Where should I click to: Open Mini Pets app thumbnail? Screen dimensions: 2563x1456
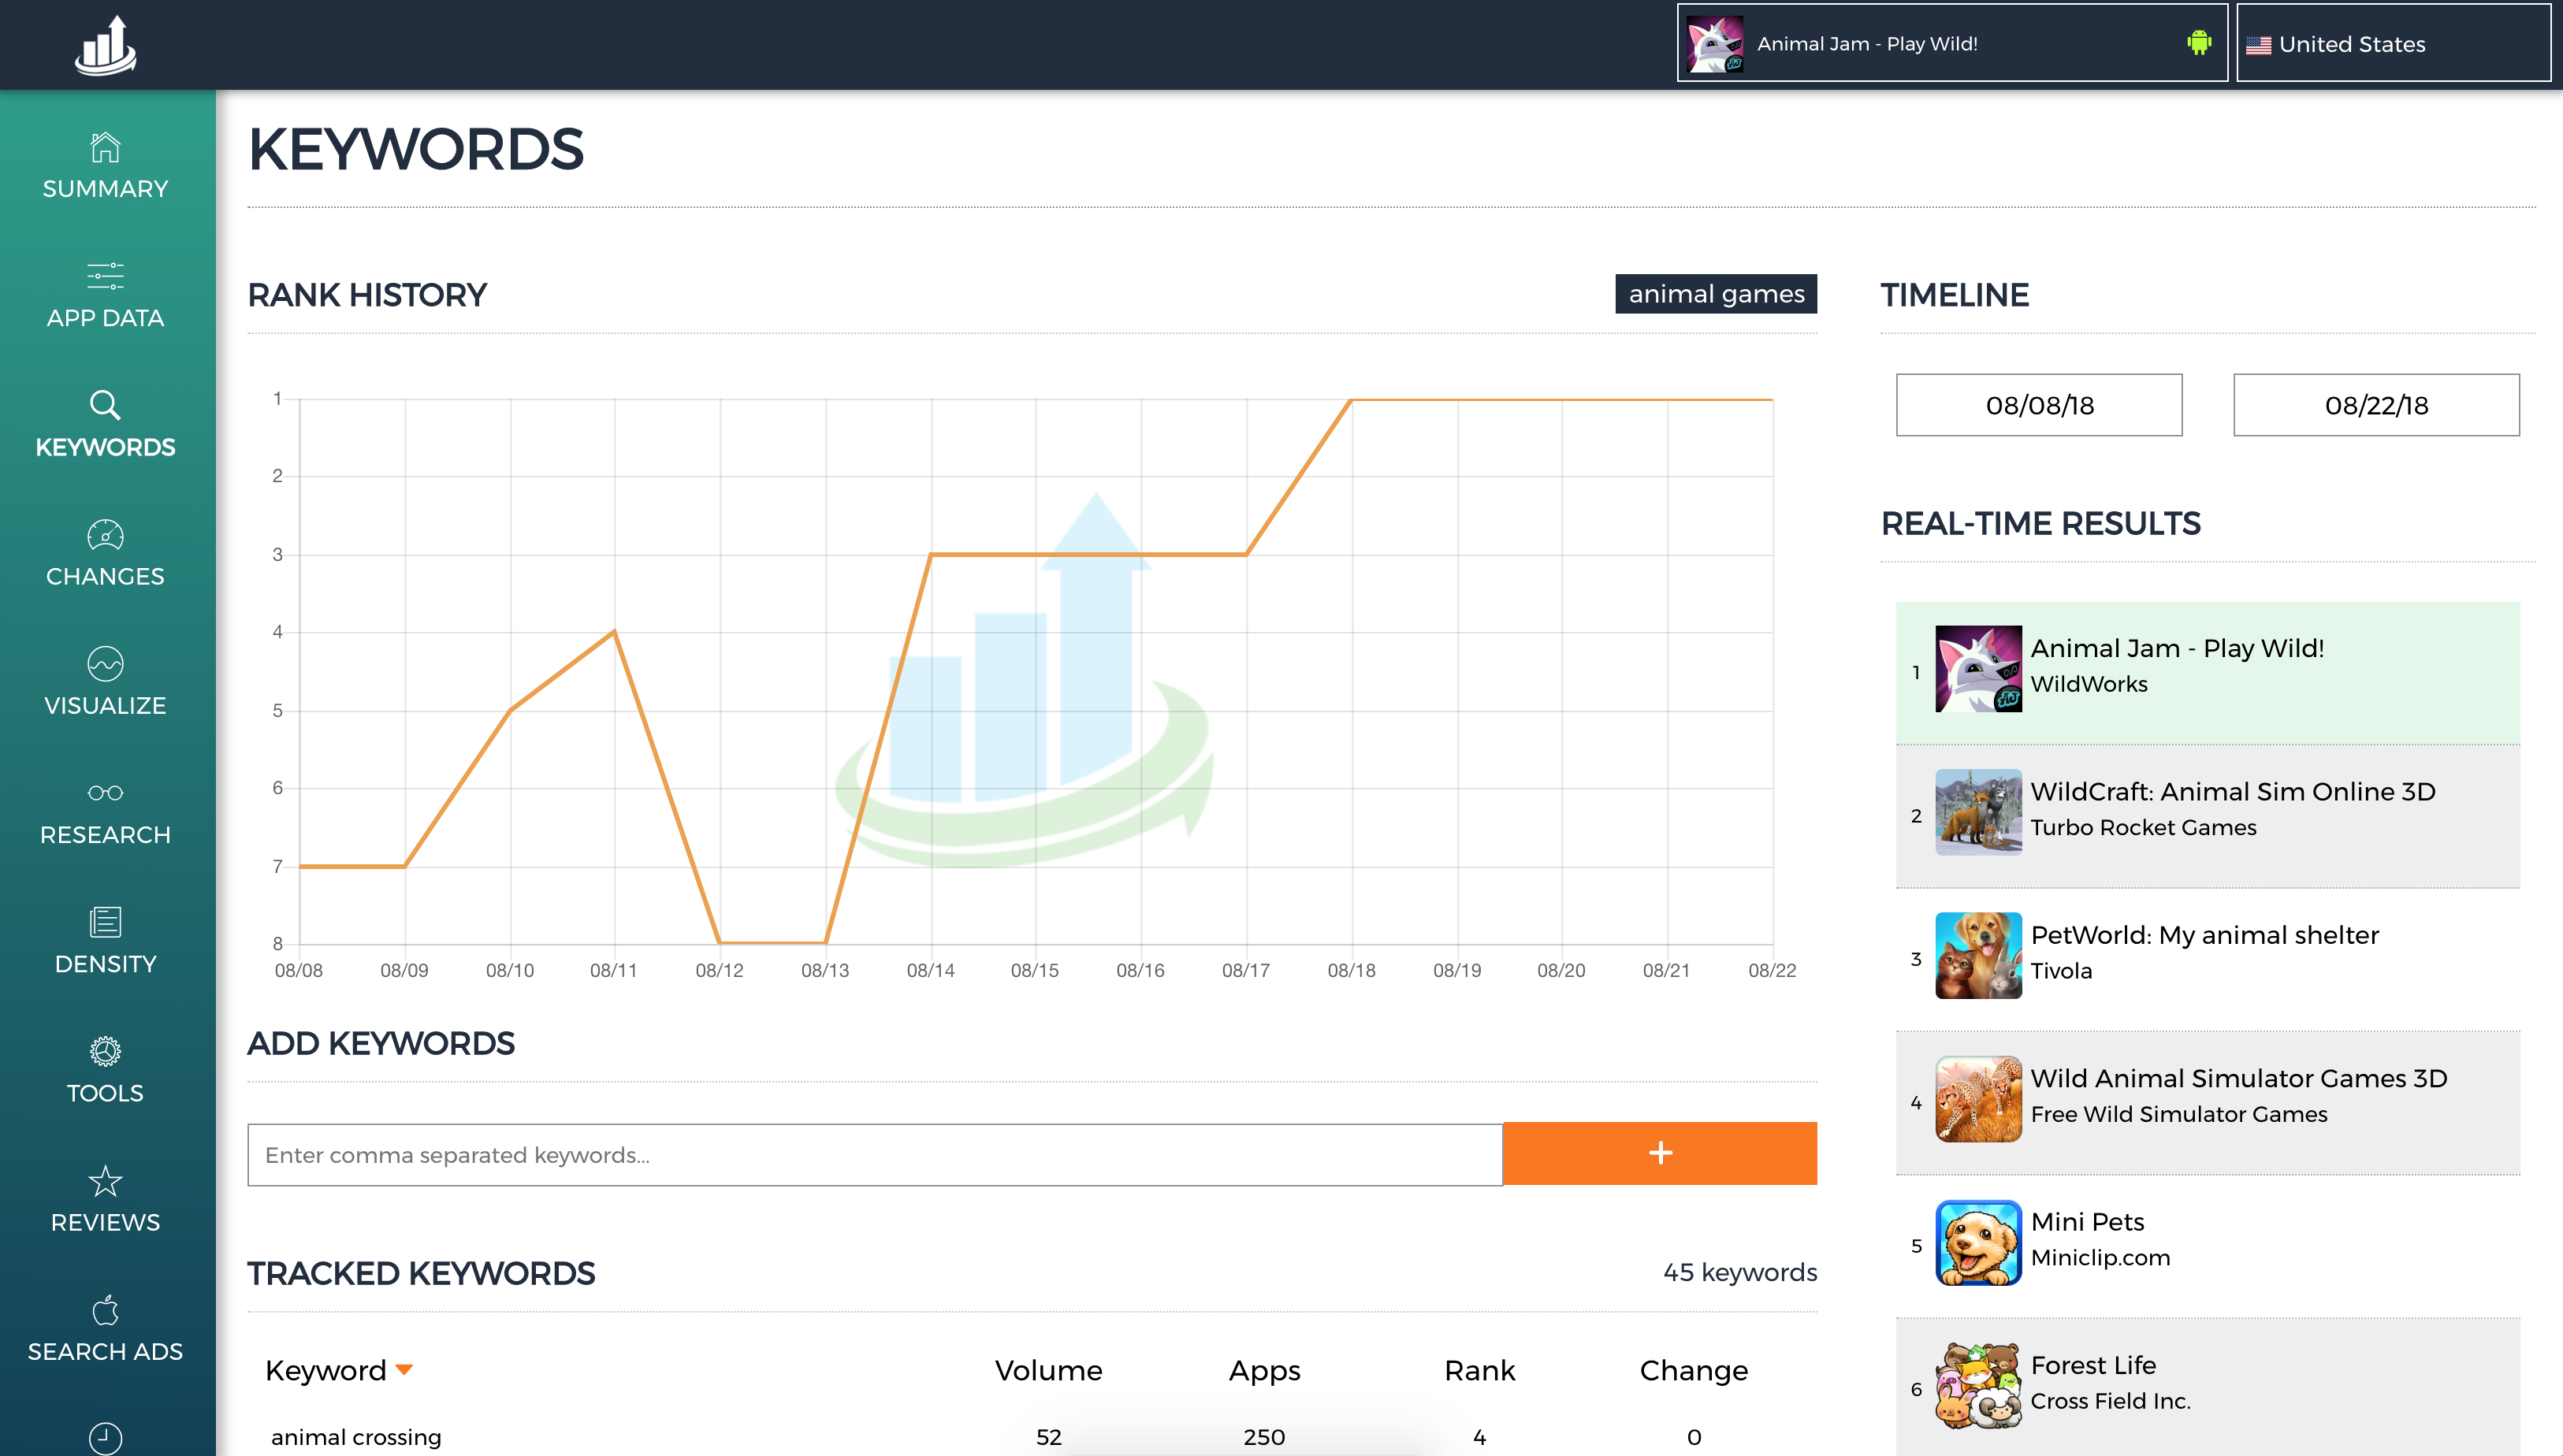(1978, 1242)
